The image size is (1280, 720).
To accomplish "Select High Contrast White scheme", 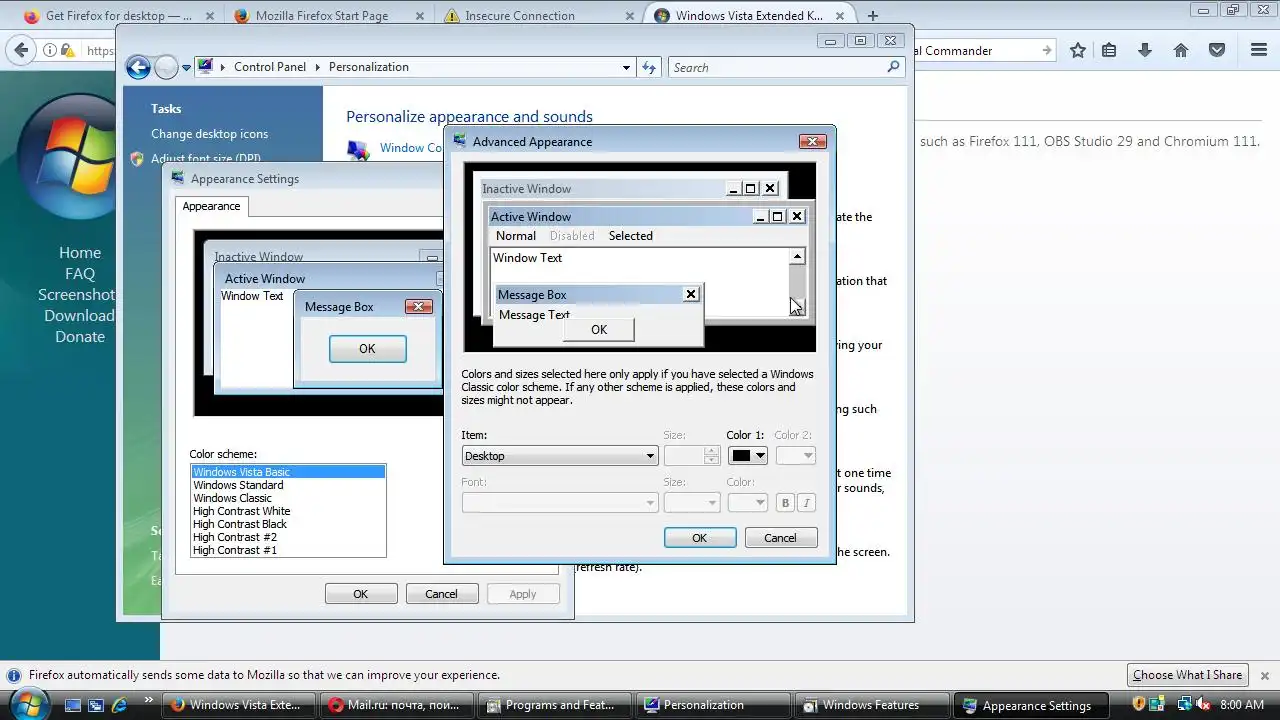I will point(288,511).
